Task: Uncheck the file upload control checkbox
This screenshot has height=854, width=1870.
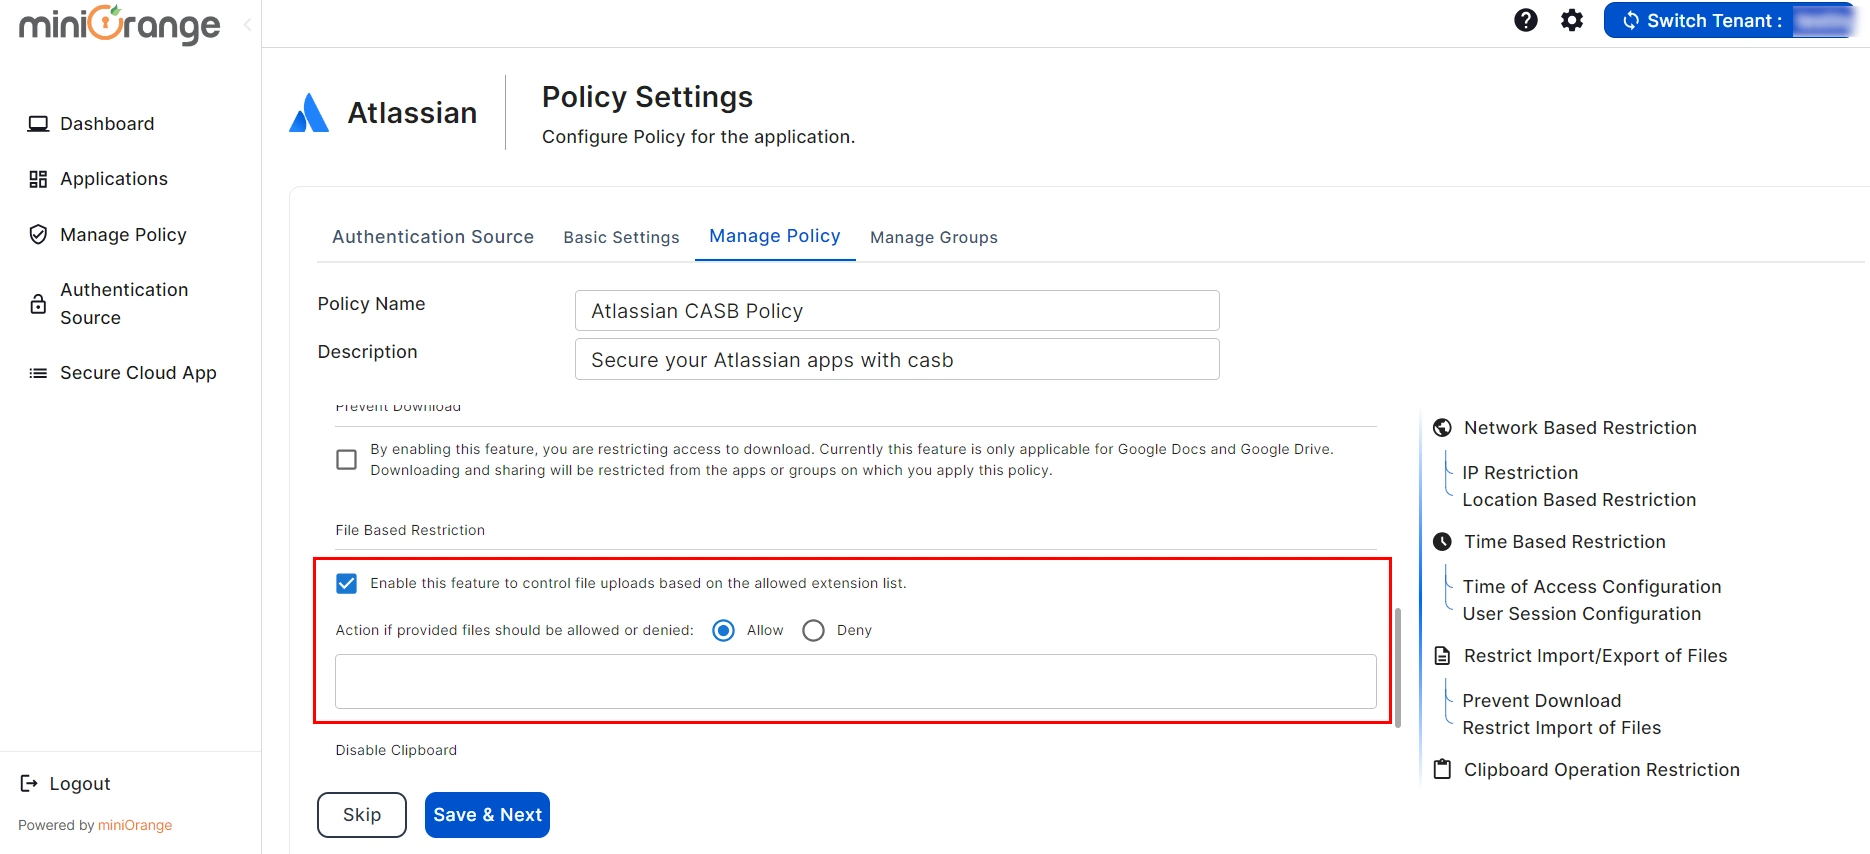Action: pos(346,583)
